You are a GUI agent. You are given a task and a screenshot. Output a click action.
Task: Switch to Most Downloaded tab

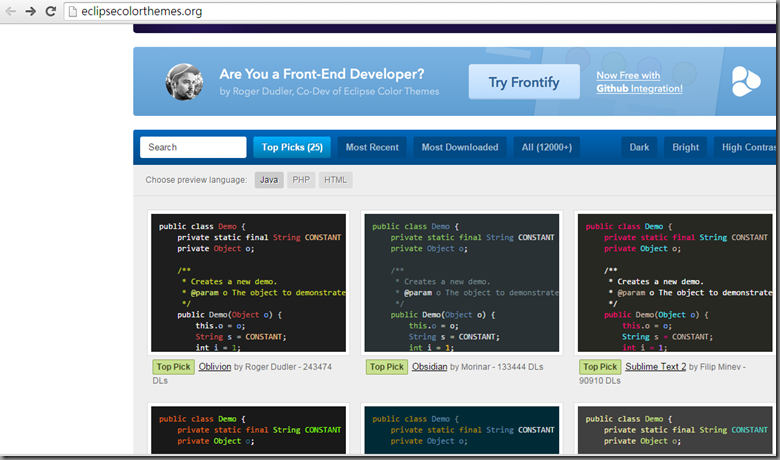(460, 147)
